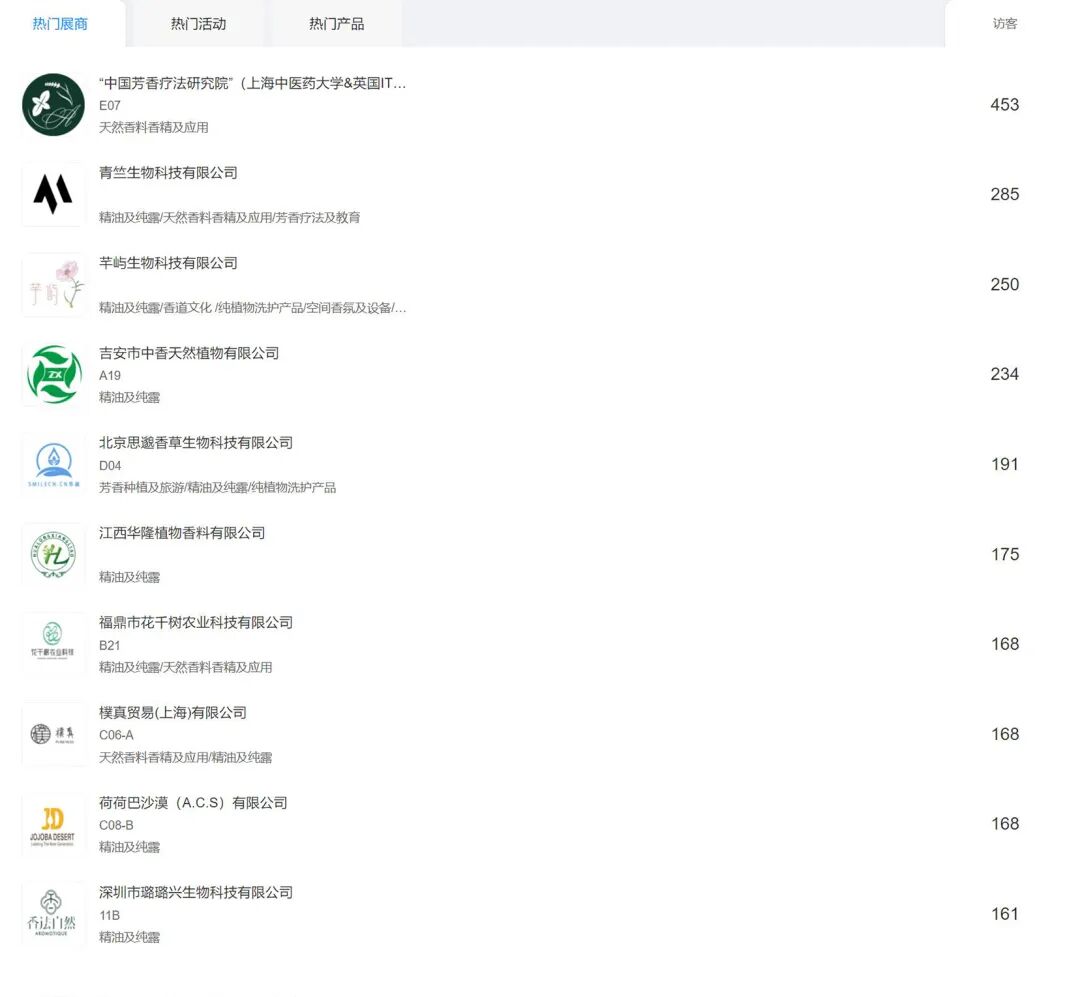This screenshot has width=1080, height=997.
Task: Click visitor count 250
Action: [1004, 285]
